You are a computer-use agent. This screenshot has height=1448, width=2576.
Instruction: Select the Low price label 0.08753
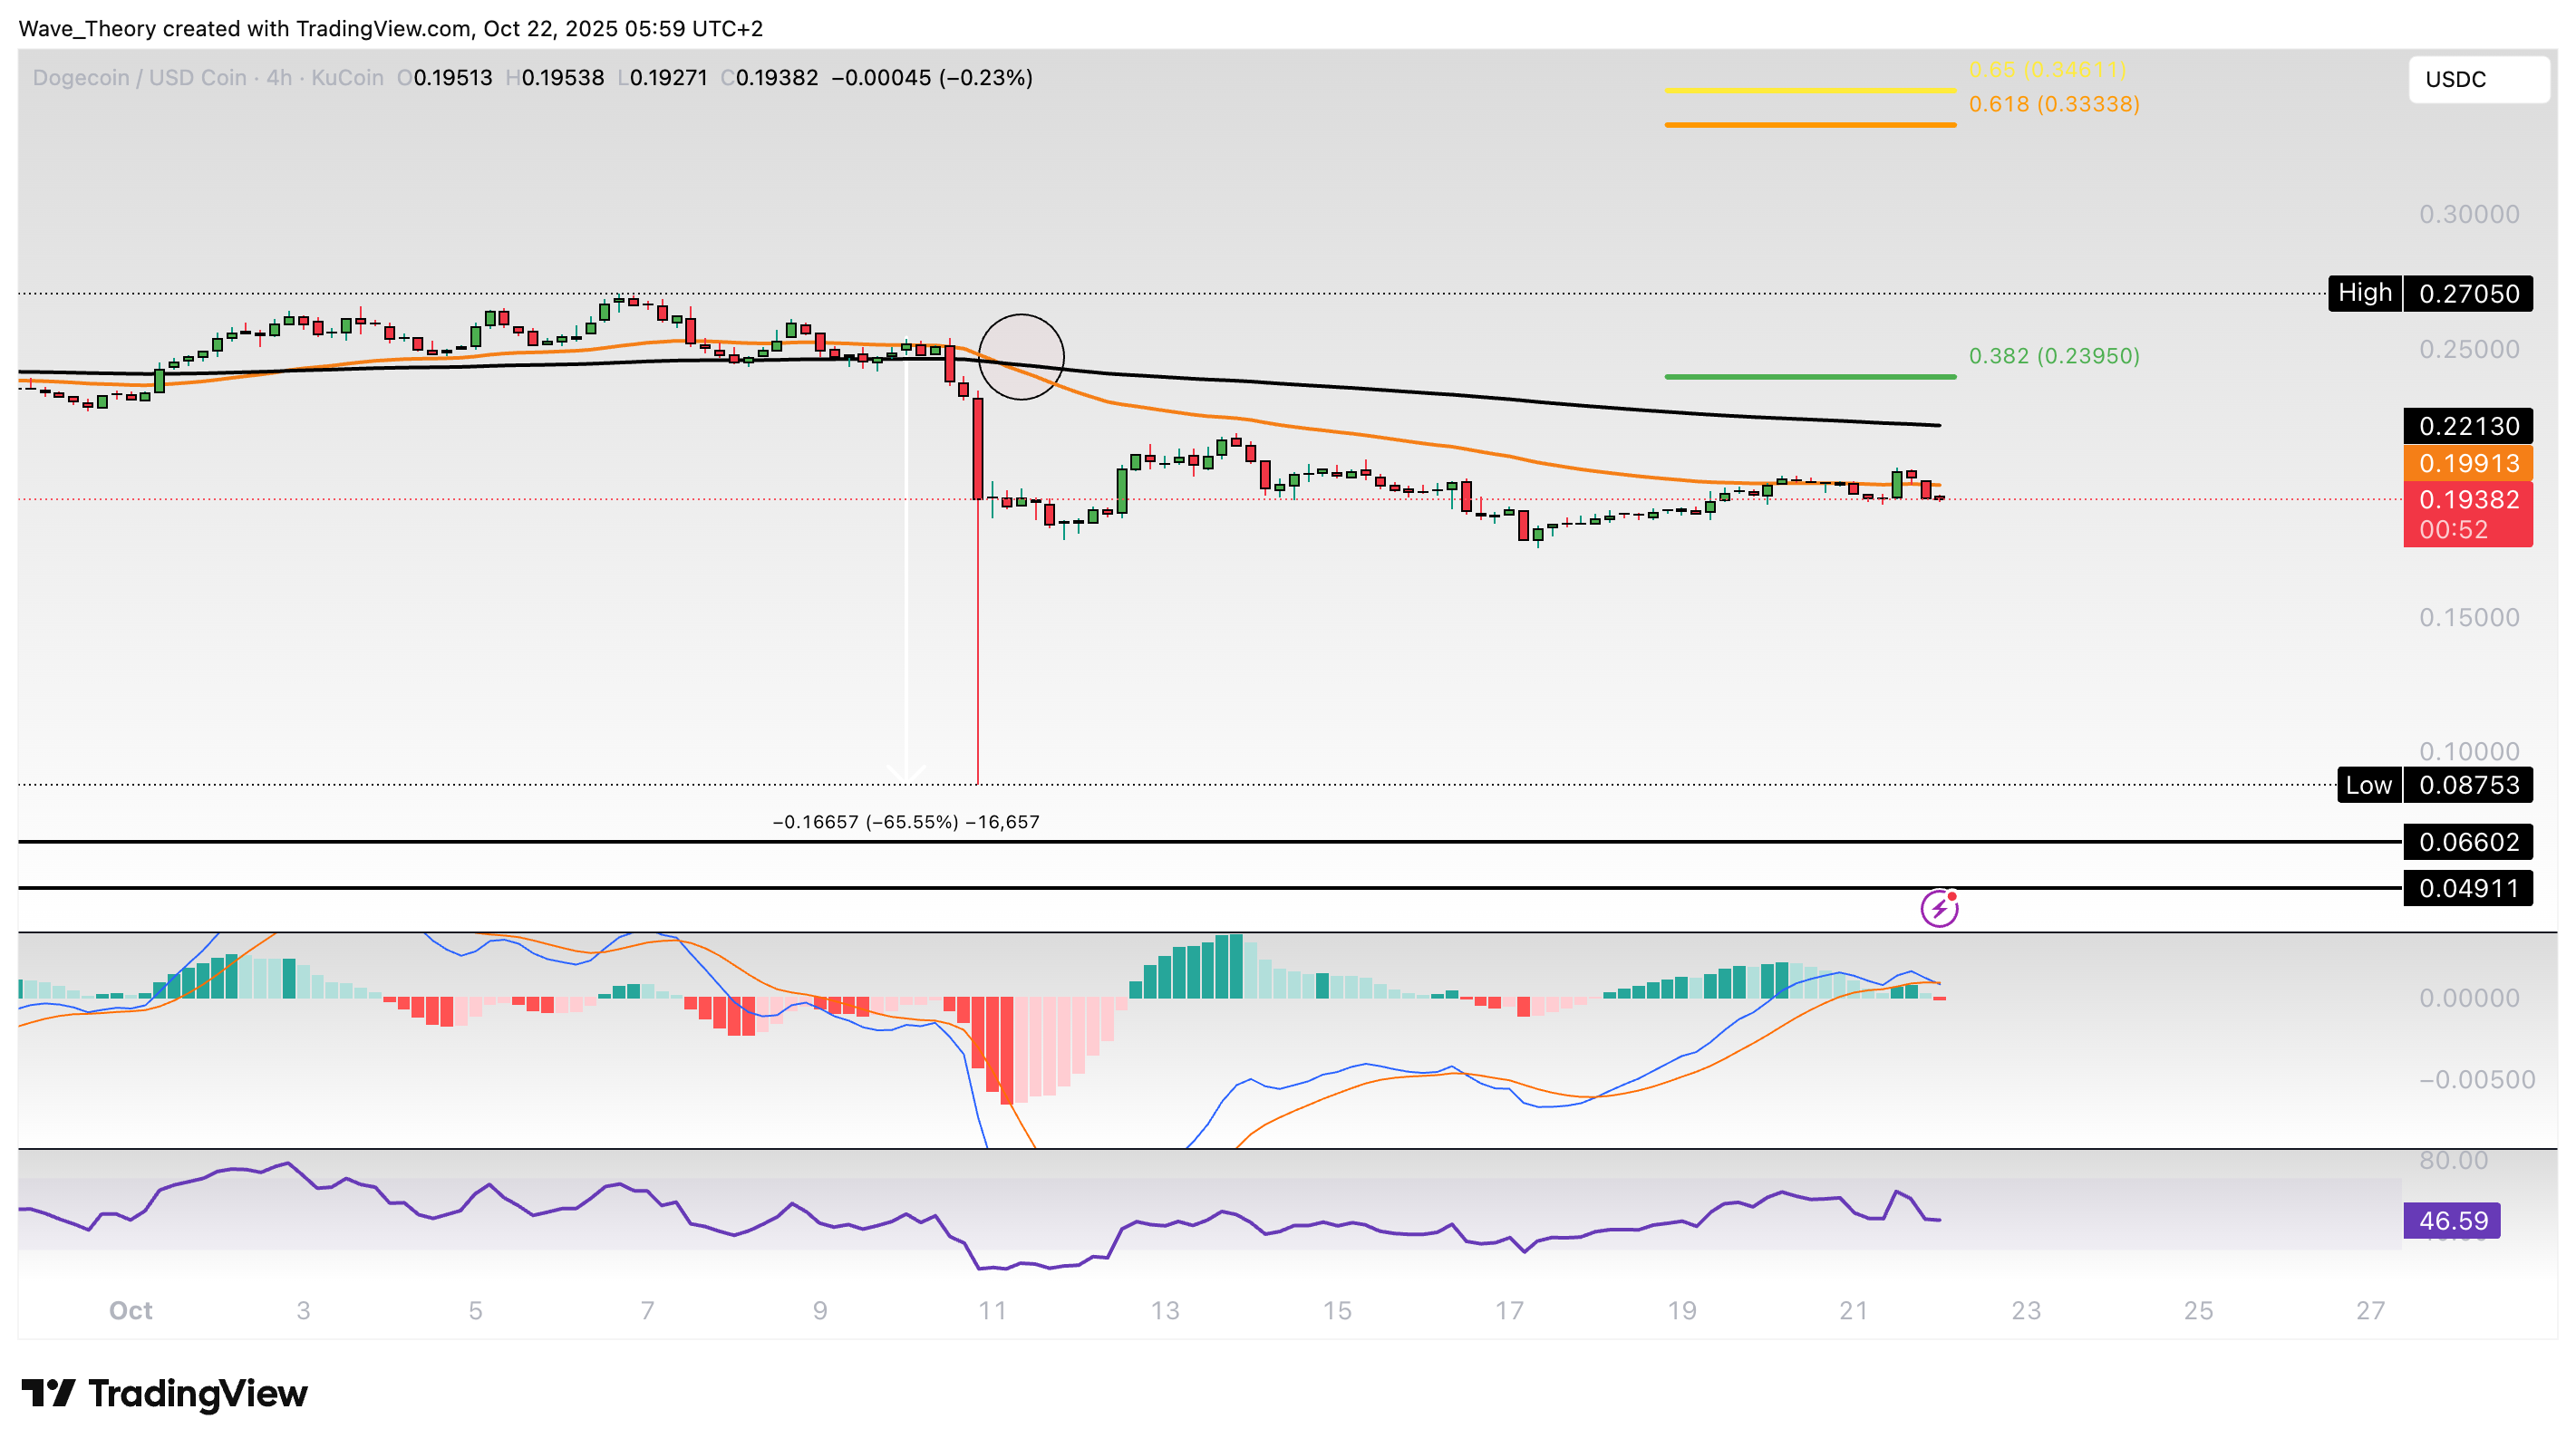(2466, 786)
